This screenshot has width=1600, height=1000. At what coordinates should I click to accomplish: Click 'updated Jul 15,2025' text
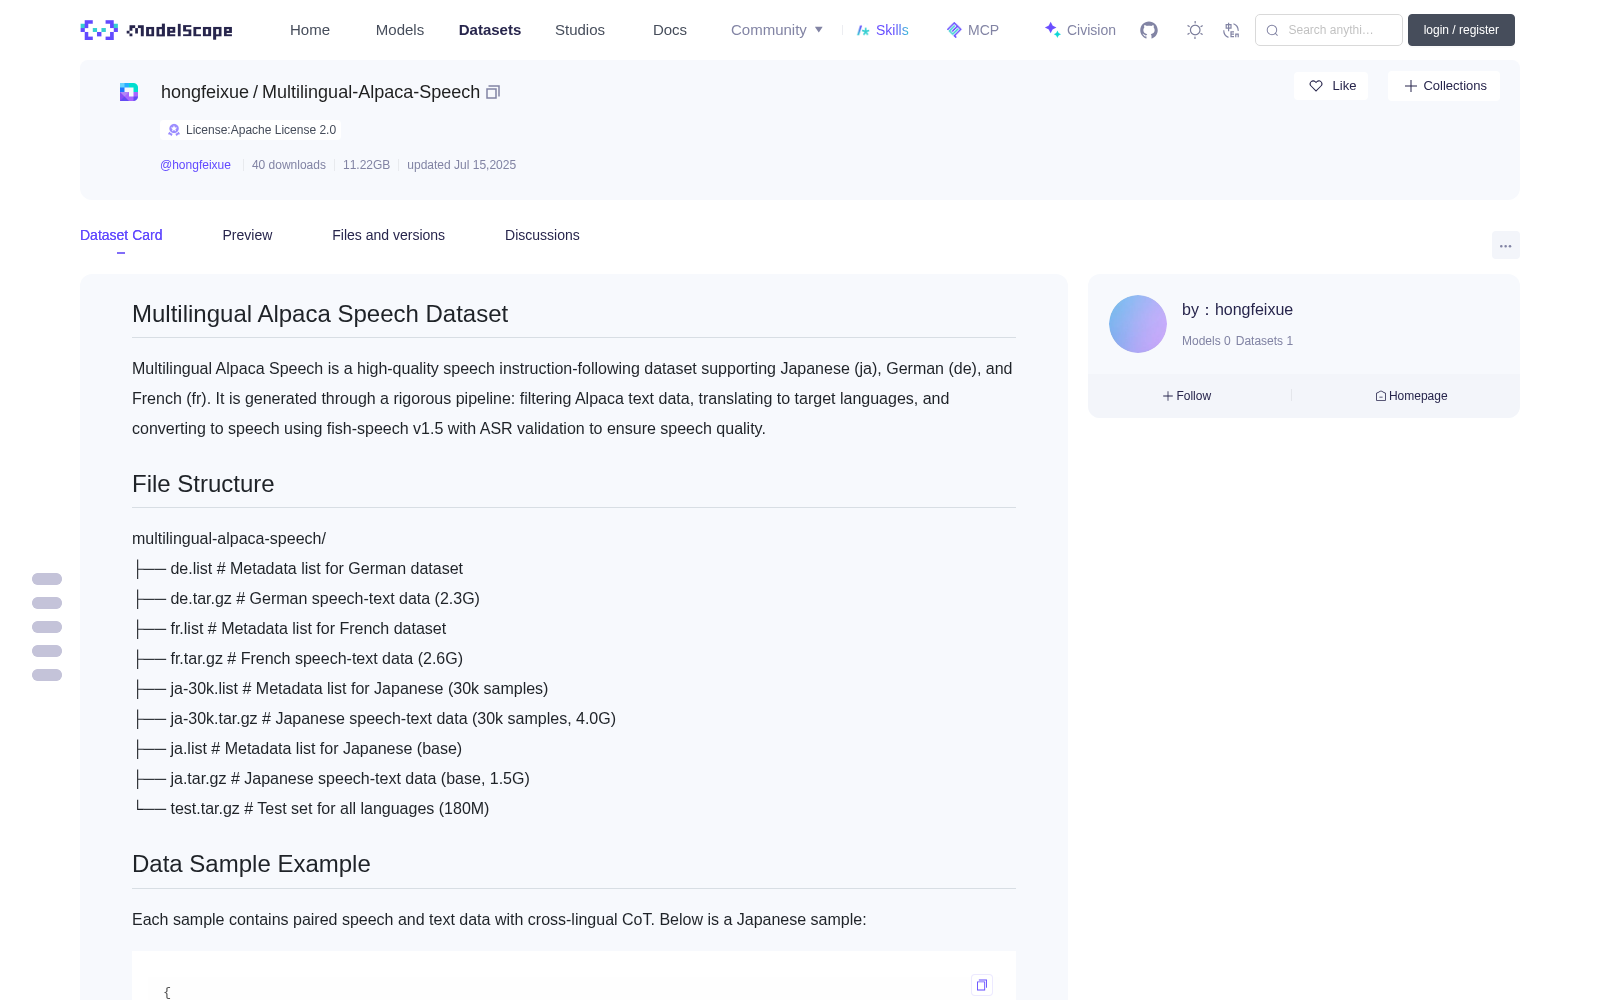click(x=461, y=165)
